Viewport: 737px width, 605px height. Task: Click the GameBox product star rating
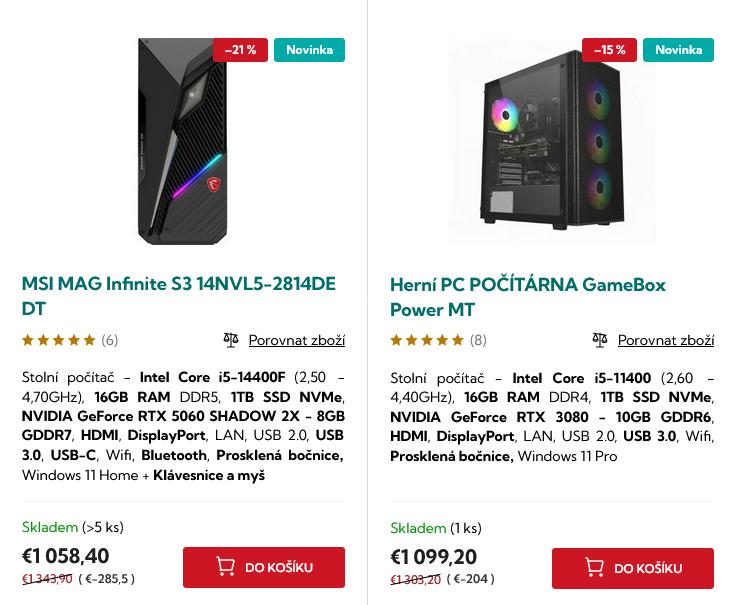click(427, 340)
